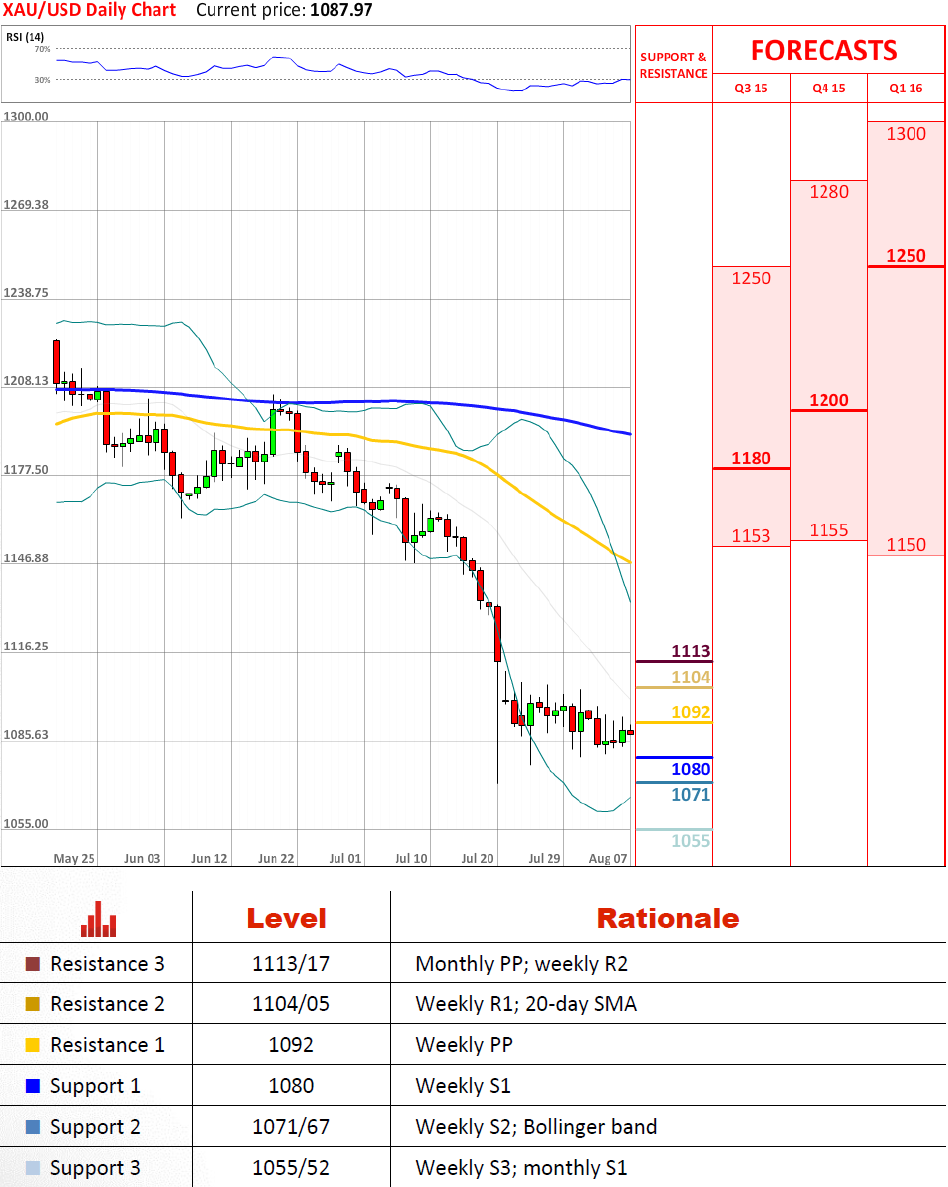Click the 1055 support level marker

pos(691,841)
